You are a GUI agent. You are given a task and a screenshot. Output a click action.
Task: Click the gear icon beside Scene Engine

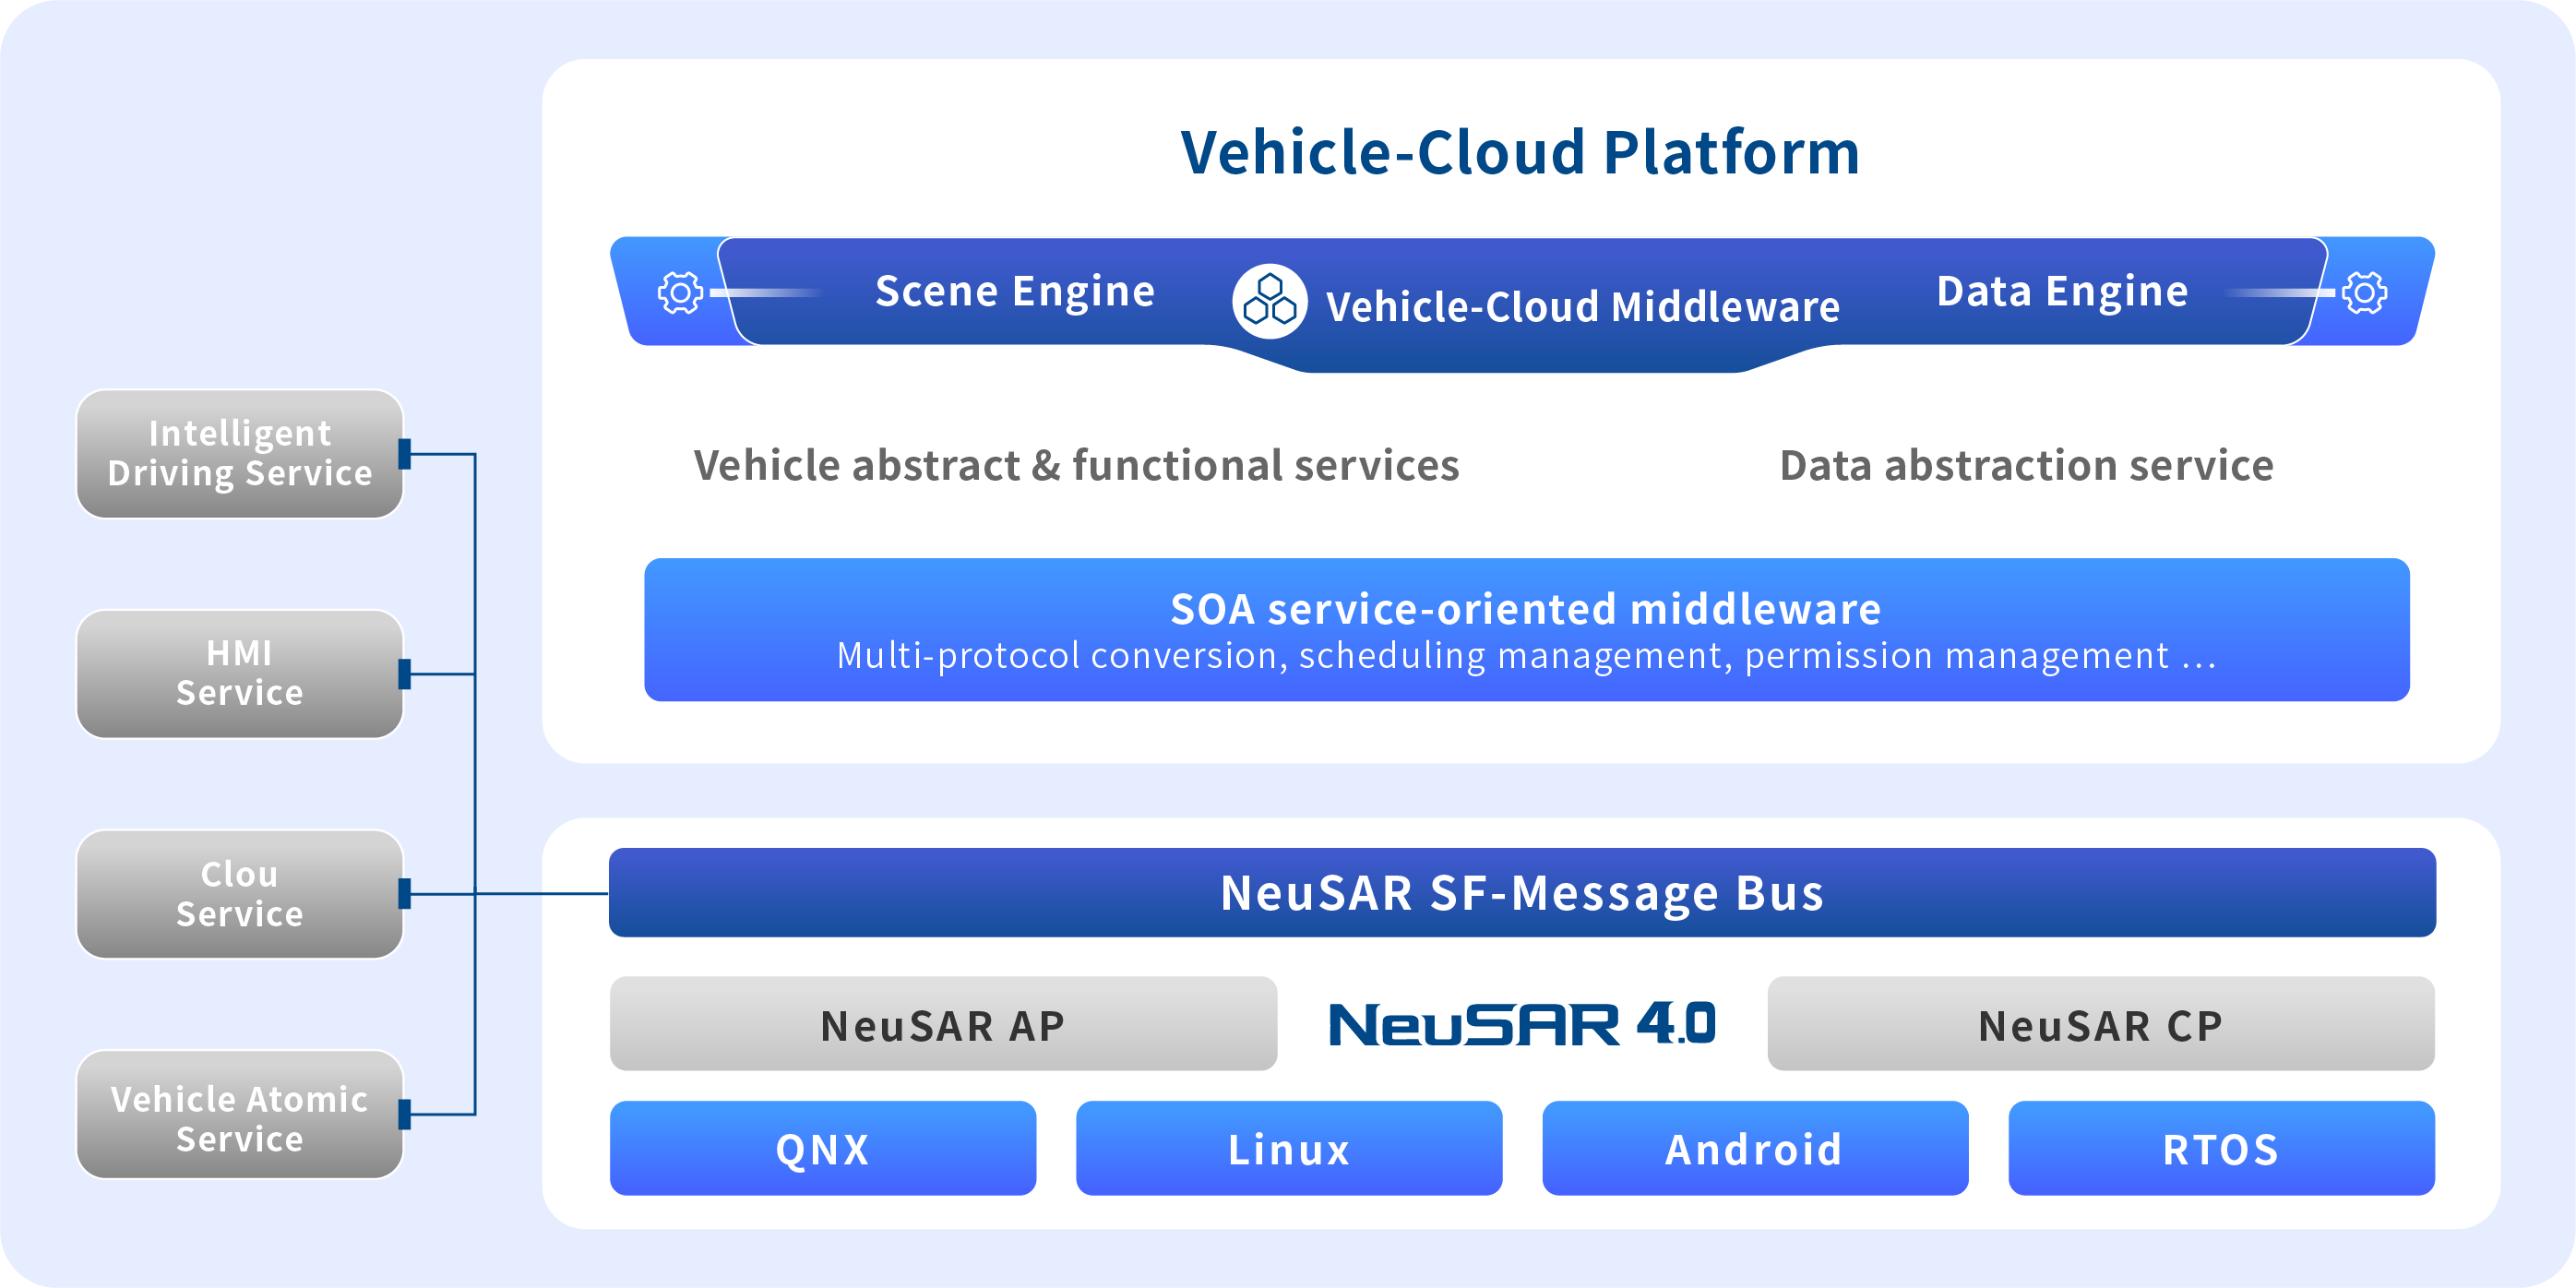(x=680, y=293)
